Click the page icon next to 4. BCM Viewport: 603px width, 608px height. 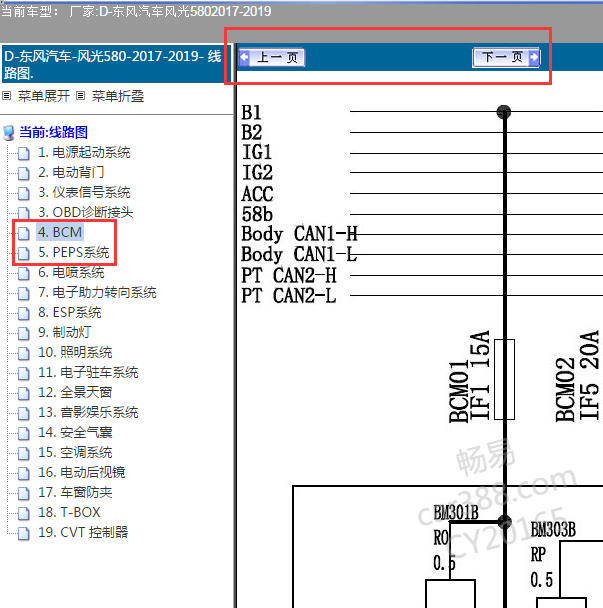point(24,233)
